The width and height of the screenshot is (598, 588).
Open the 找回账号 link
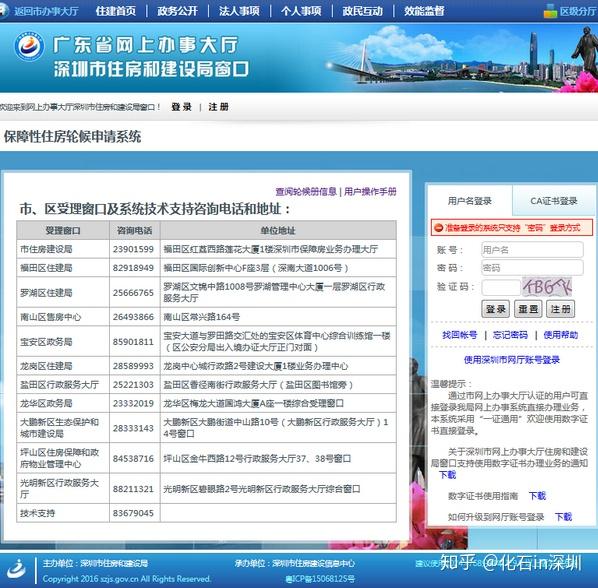point(460,335)
